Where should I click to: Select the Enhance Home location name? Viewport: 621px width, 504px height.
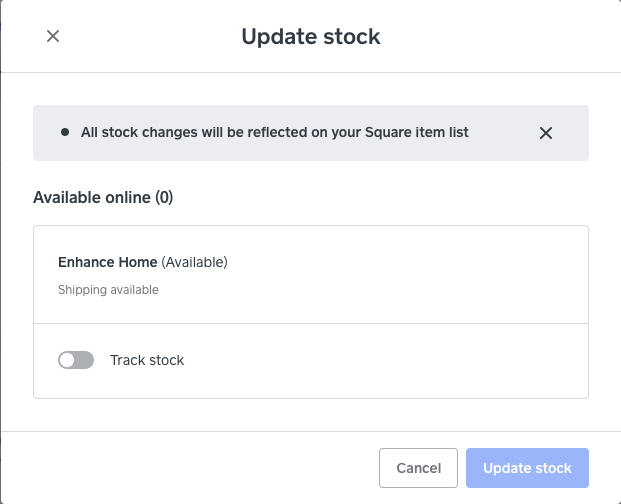(108, 262)
